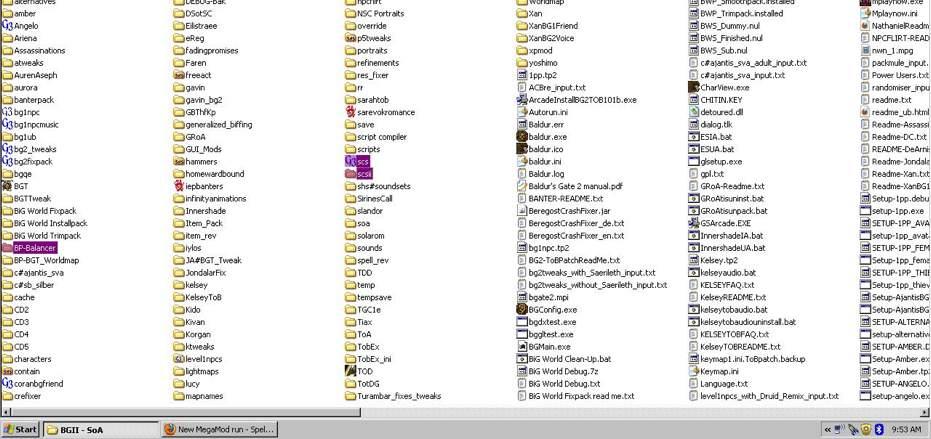Switch to New MegaMod run Firefox window

(x=219, y=429)
